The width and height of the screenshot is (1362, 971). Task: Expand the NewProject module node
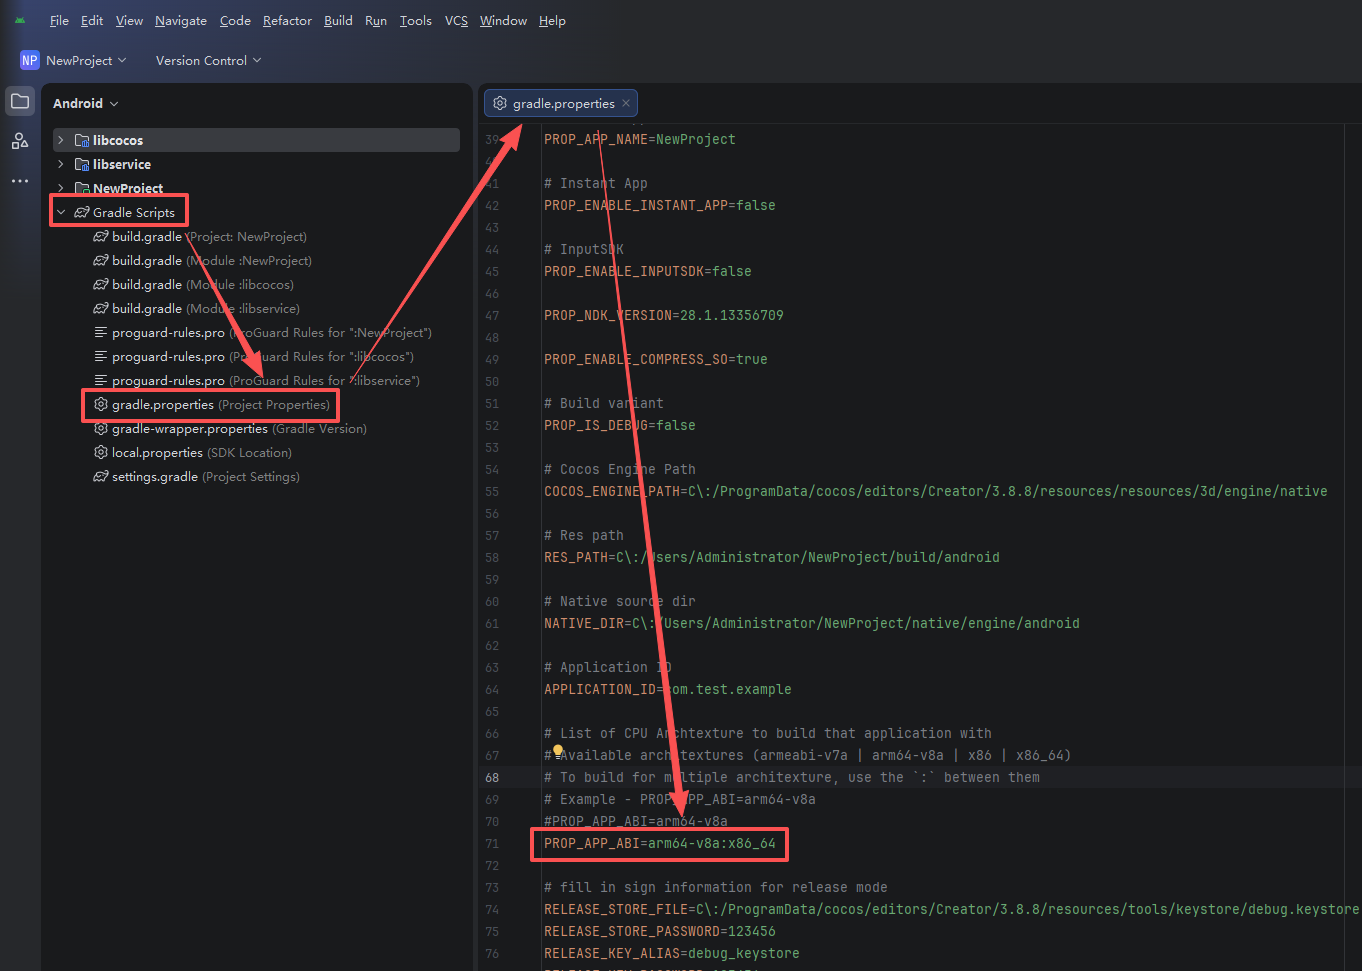point(61,188)
